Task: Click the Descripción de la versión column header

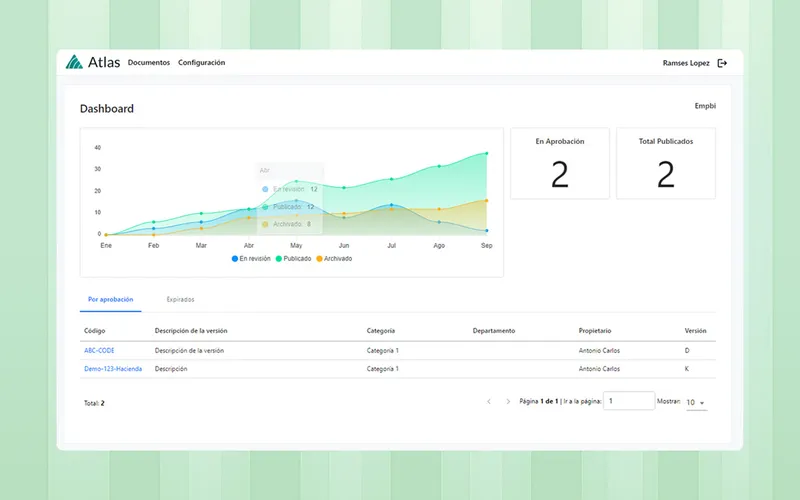Action: coord(191,331)
